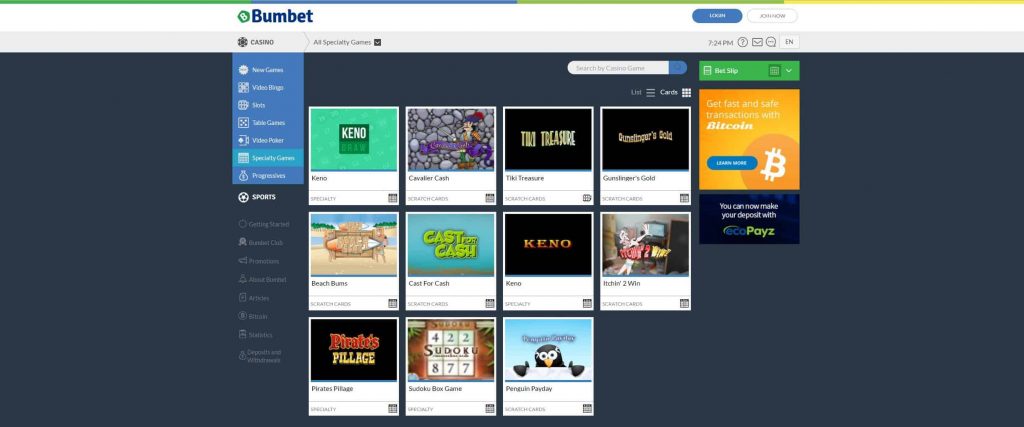Click the Bumbet logo
This screenshot has width=1024, height=427.
click(x=275, y=16)
